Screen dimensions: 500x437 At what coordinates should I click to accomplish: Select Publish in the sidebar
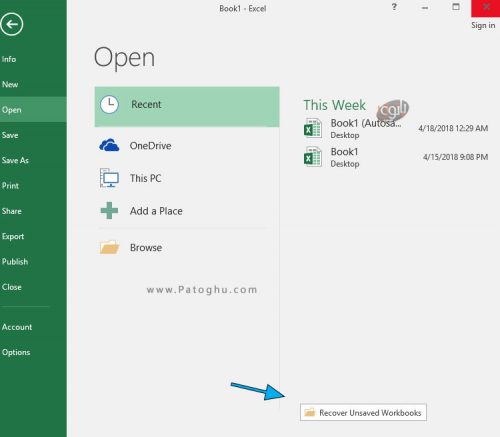point(15,262)
